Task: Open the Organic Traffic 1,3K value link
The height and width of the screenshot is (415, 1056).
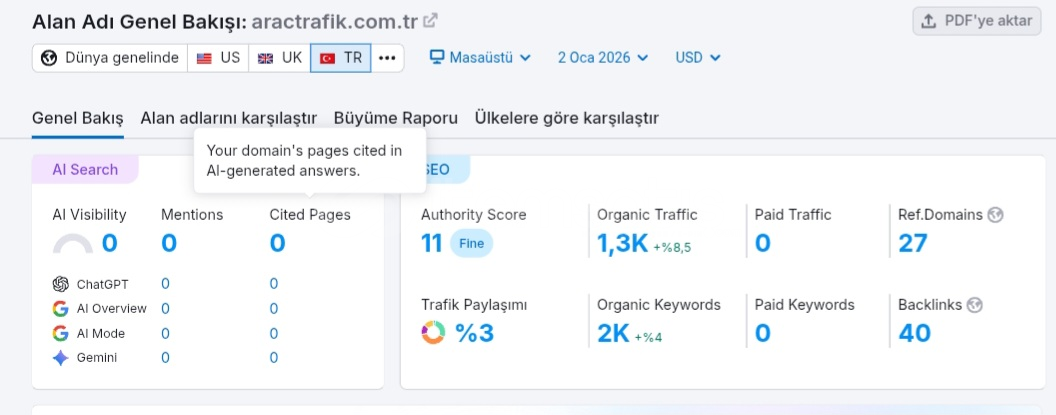Action: click(622, 243)
